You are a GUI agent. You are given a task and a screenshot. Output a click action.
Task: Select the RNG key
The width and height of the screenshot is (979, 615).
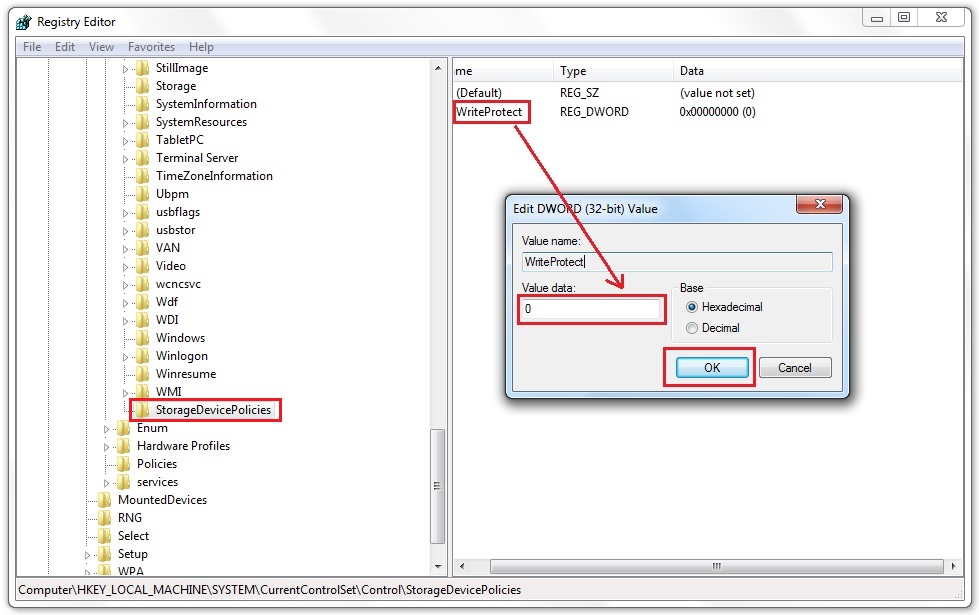click(x=130, y=518)
